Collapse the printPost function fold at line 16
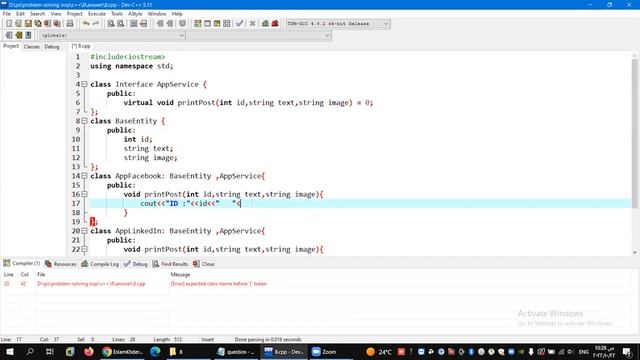 pos(84,194)
